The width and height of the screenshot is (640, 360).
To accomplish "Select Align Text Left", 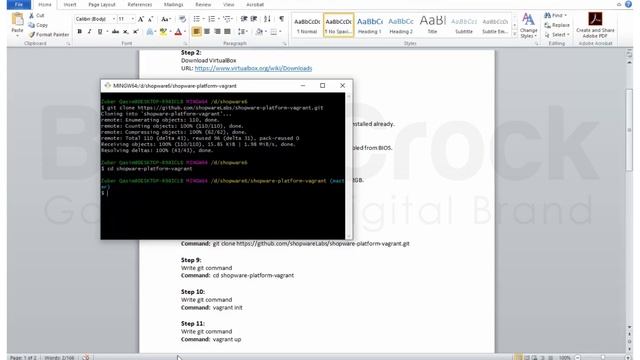I will [x=196, y=32].
